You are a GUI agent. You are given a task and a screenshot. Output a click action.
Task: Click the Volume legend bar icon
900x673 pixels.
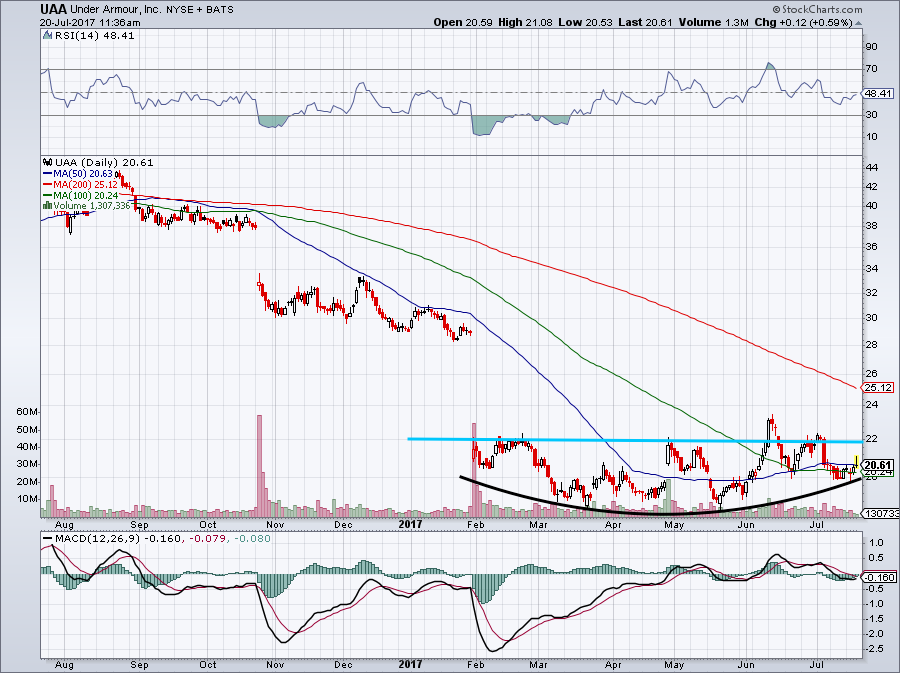click(44, 205)
